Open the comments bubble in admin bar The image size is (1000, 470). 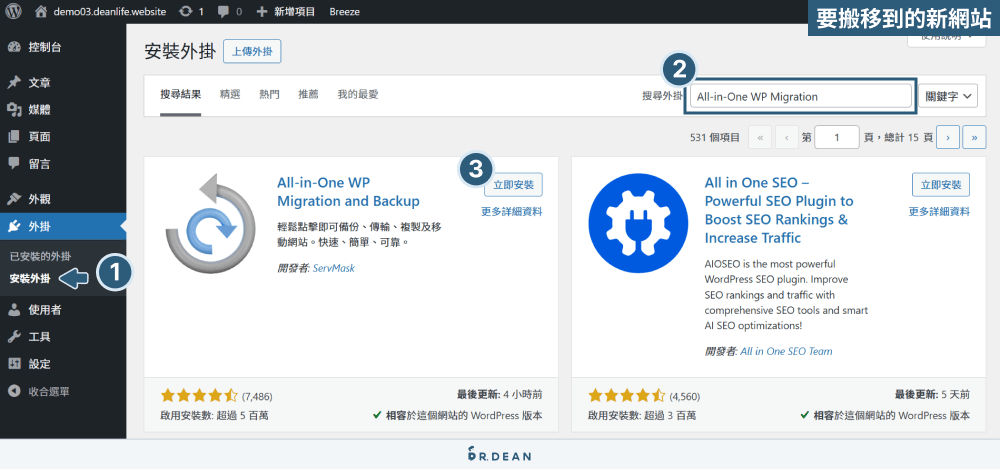click(x=230, y=11)
